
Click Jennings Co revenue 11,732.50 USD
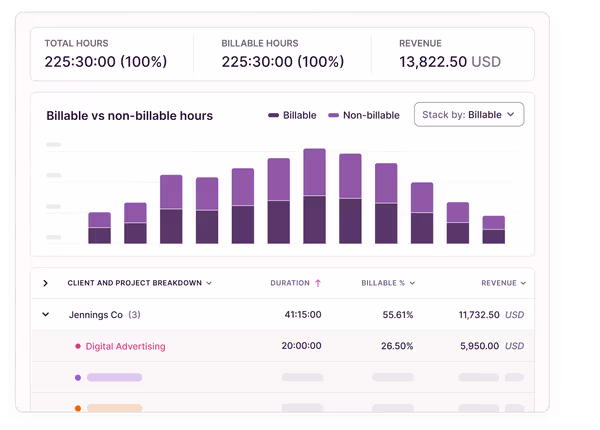pyautogui.click(x=491, y=314)
